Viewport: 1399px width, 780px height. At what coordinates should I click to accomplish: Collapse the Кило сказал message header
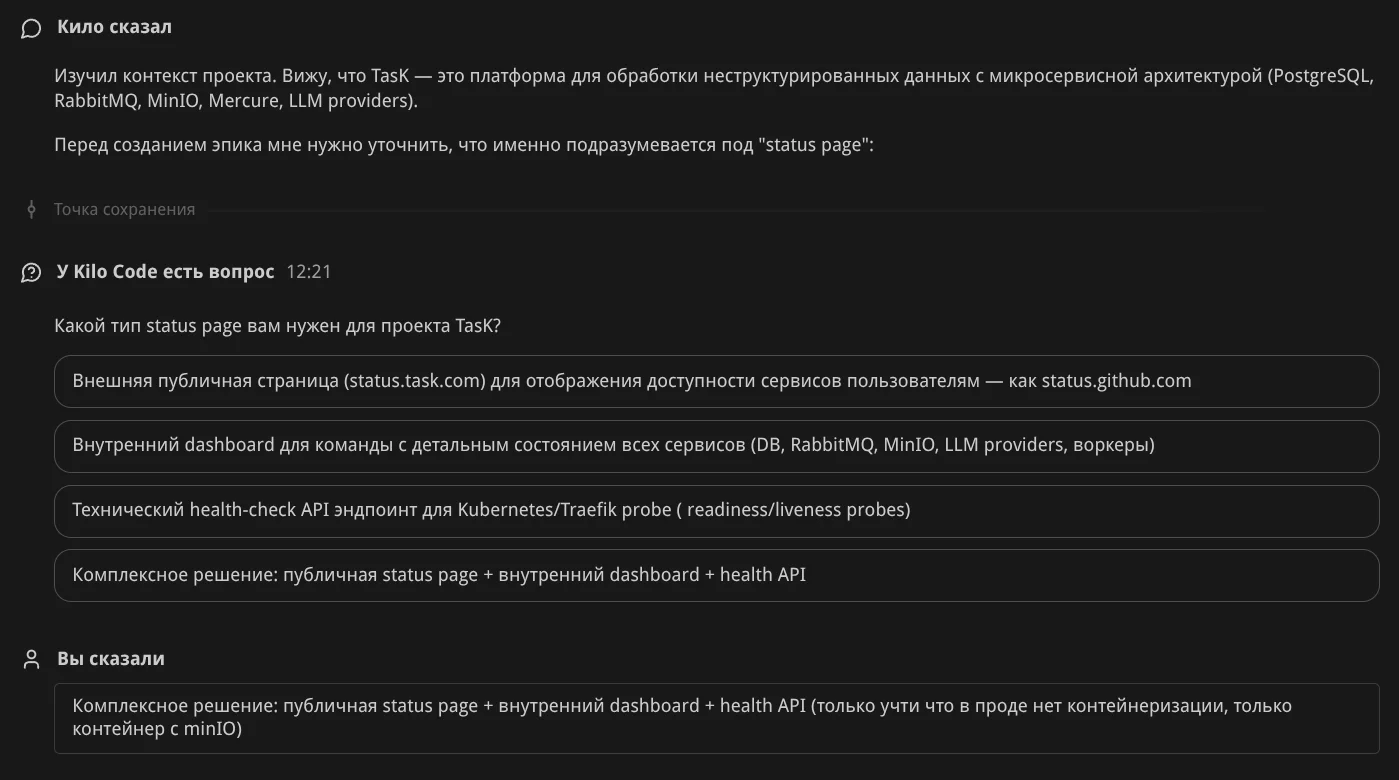pos(114,27)
